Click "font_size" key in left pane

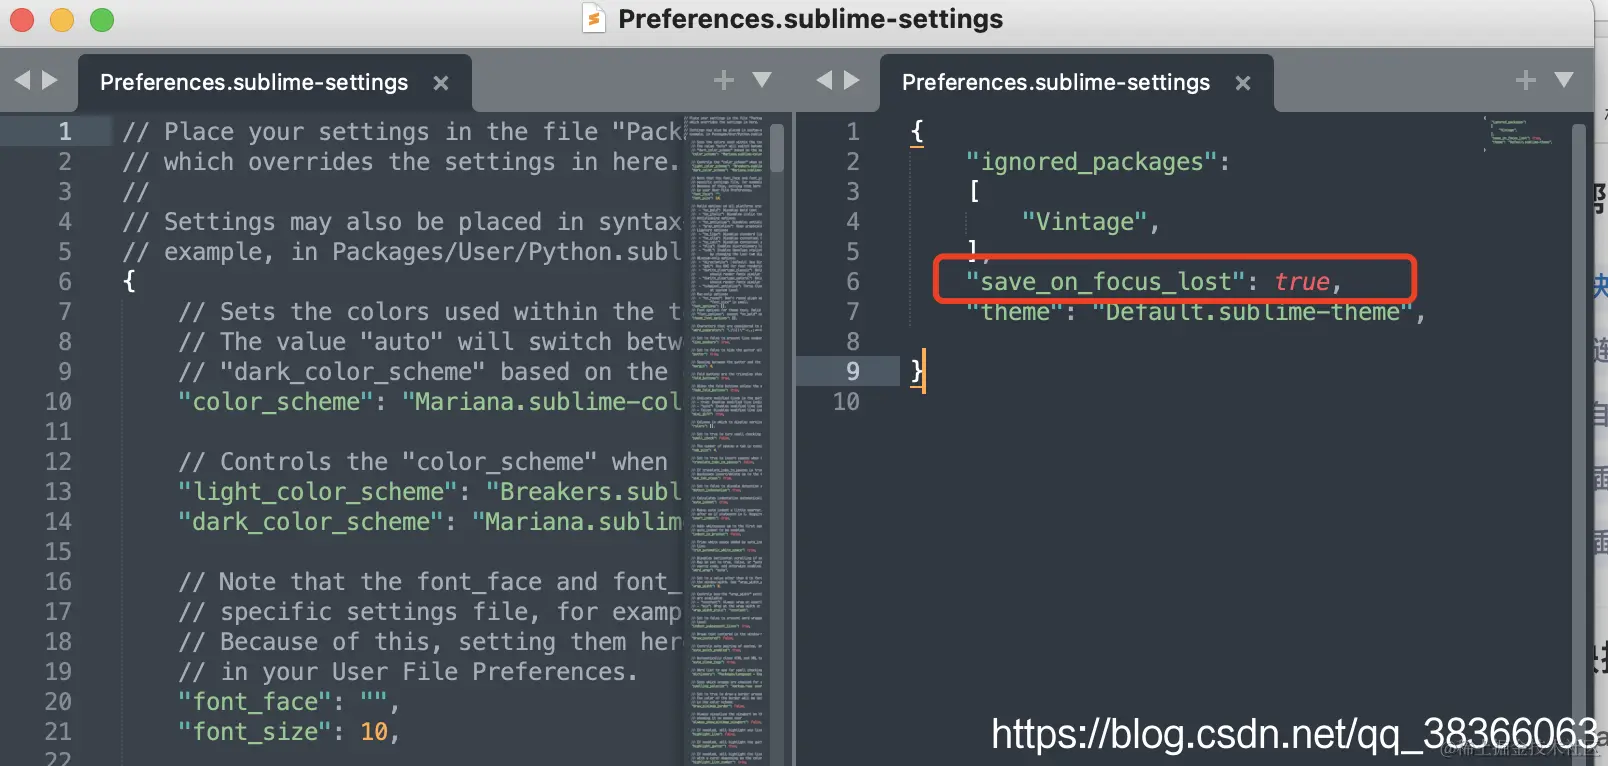click(x=254, y=732)
